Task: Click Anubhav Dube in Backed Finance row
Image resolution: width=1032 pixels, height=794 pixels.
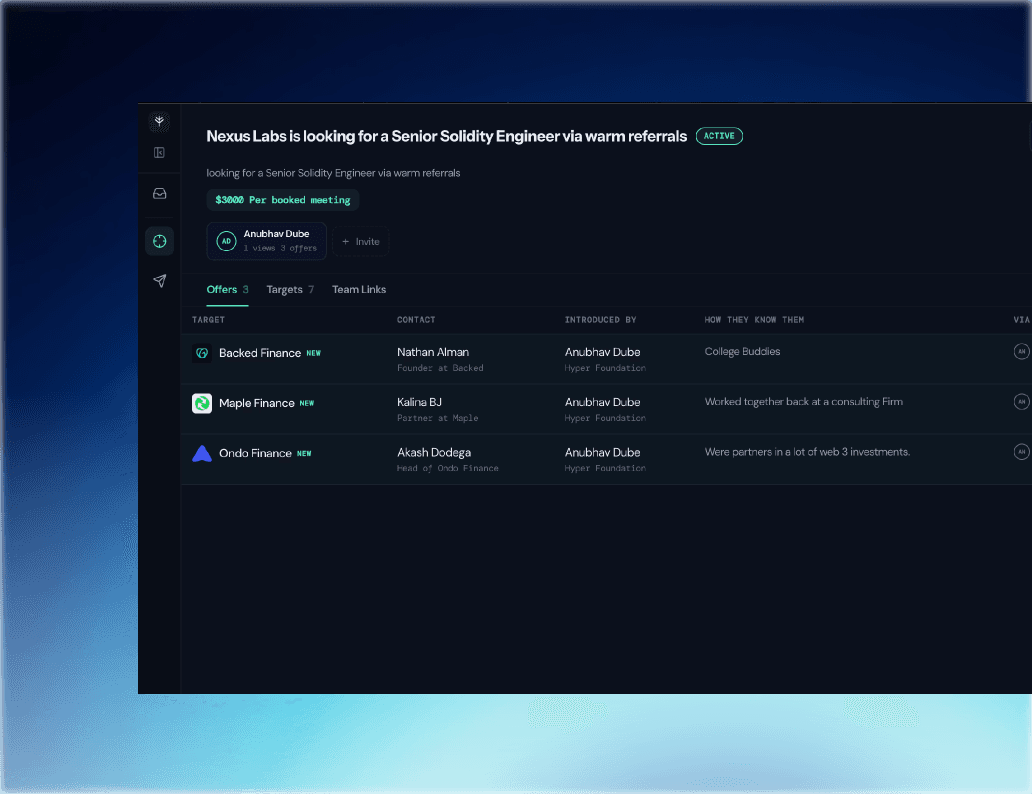Action: [602, 352]
